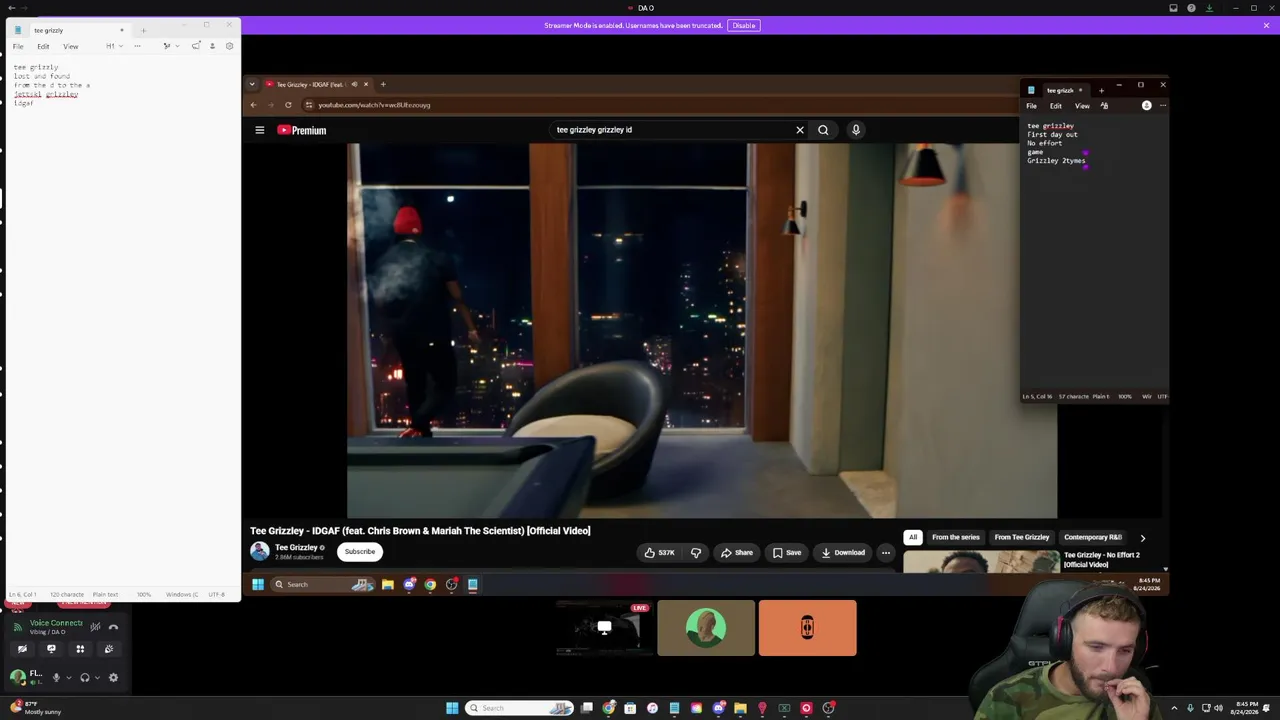The height and width of the screenshot is (720, 1280).
Task: Open Chrome from Windows taskbar
Action: click(x=608, y=708)
